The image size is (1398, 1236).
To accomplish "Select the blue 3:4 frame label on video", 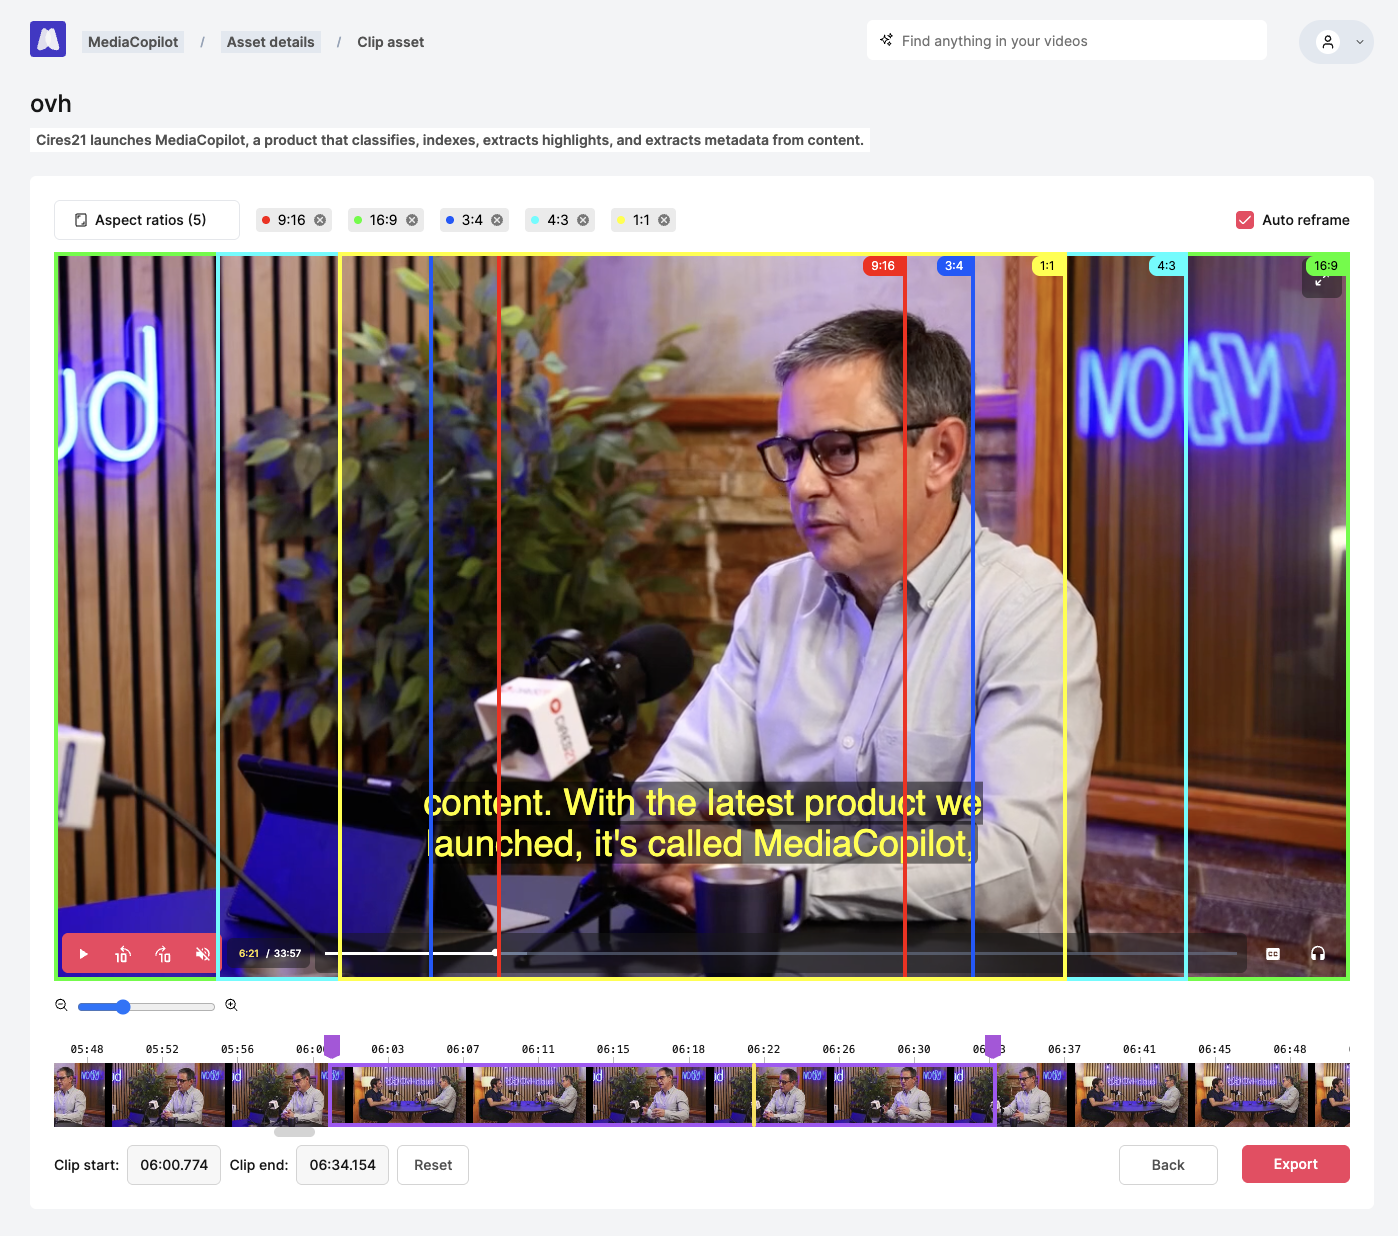I will pyautogui.click(x=954, y=266).
